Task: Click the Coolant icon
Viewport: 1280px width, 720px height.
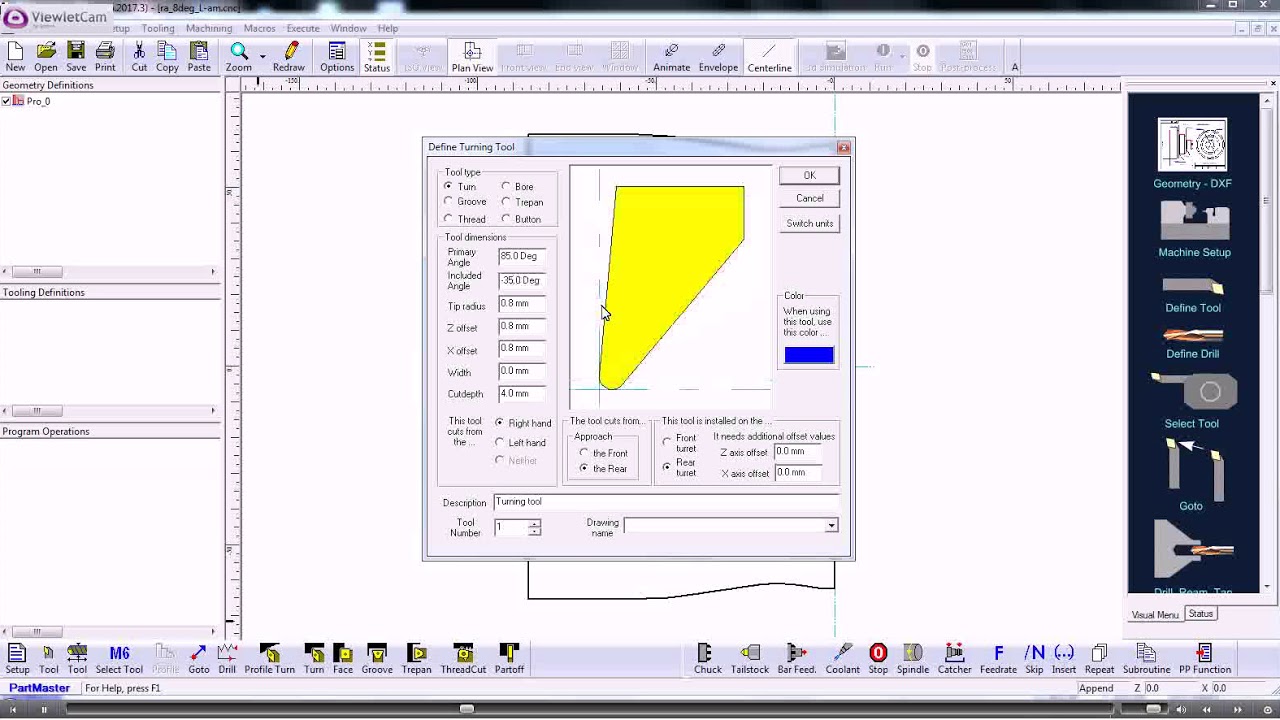Action: pos(842,659)
